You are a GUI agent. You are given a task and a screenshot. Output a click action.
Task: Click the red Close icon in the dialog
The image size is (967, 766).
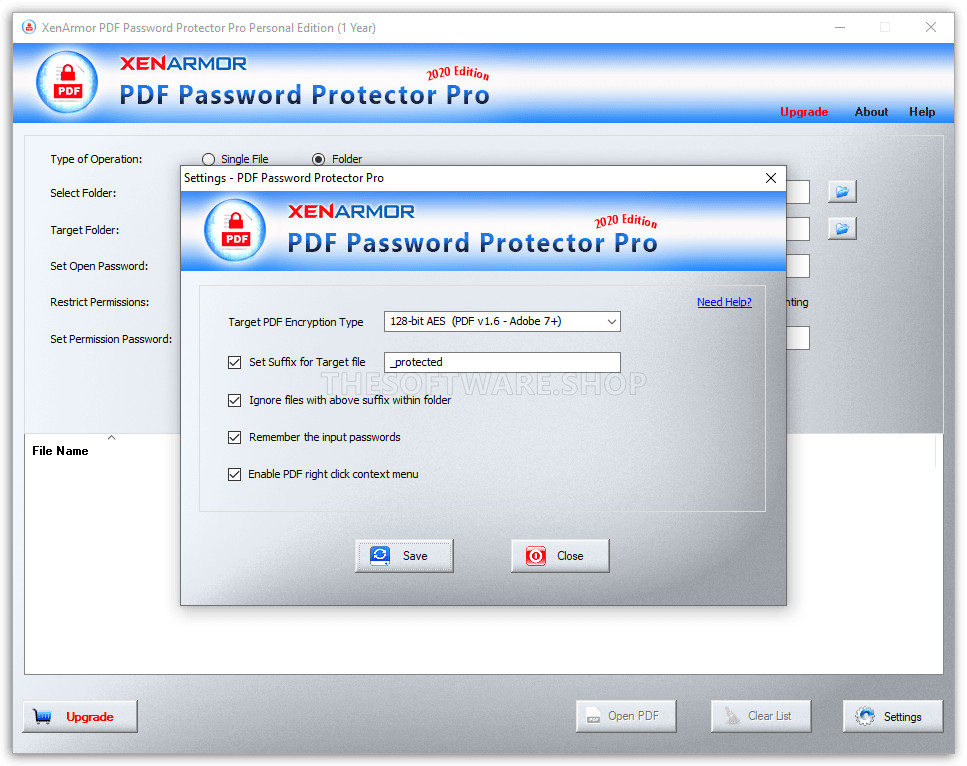tap(535, 555)
